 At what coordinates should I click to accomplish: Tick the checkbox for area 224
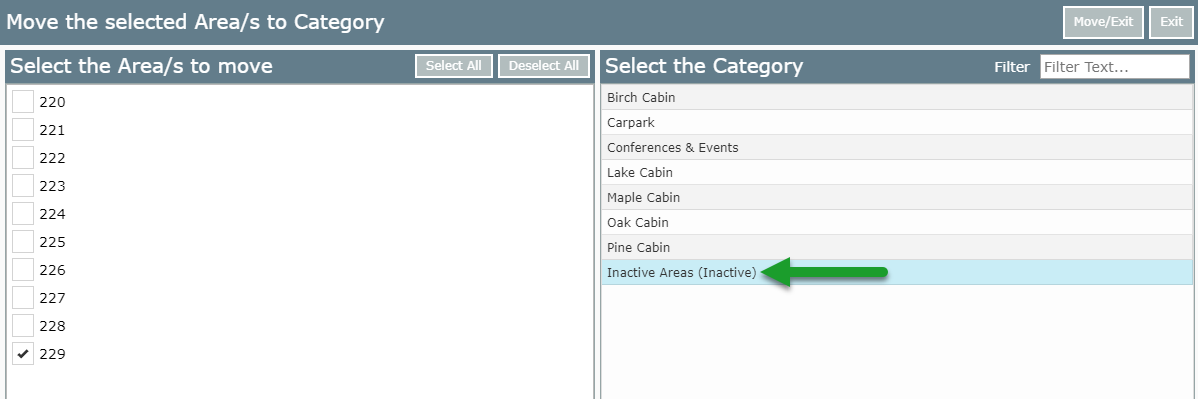[x=23, y=213]
